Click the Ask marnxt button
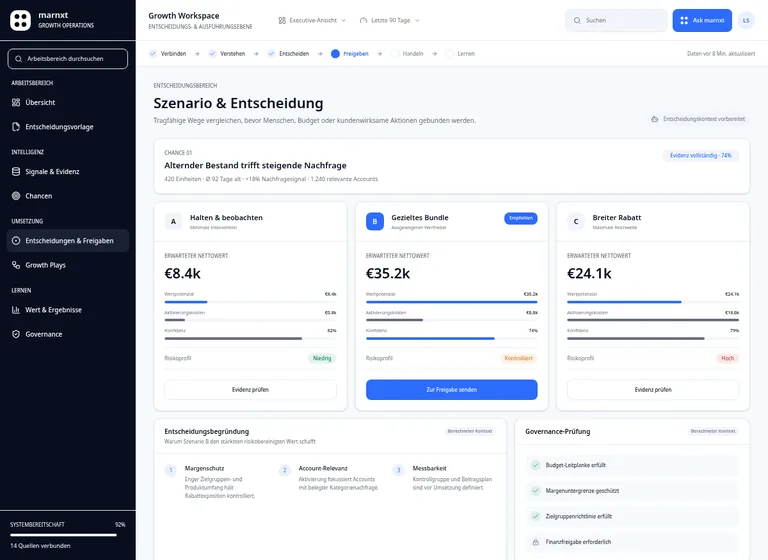The height and width of the screenshot is (560, 768). pos(702,21)
